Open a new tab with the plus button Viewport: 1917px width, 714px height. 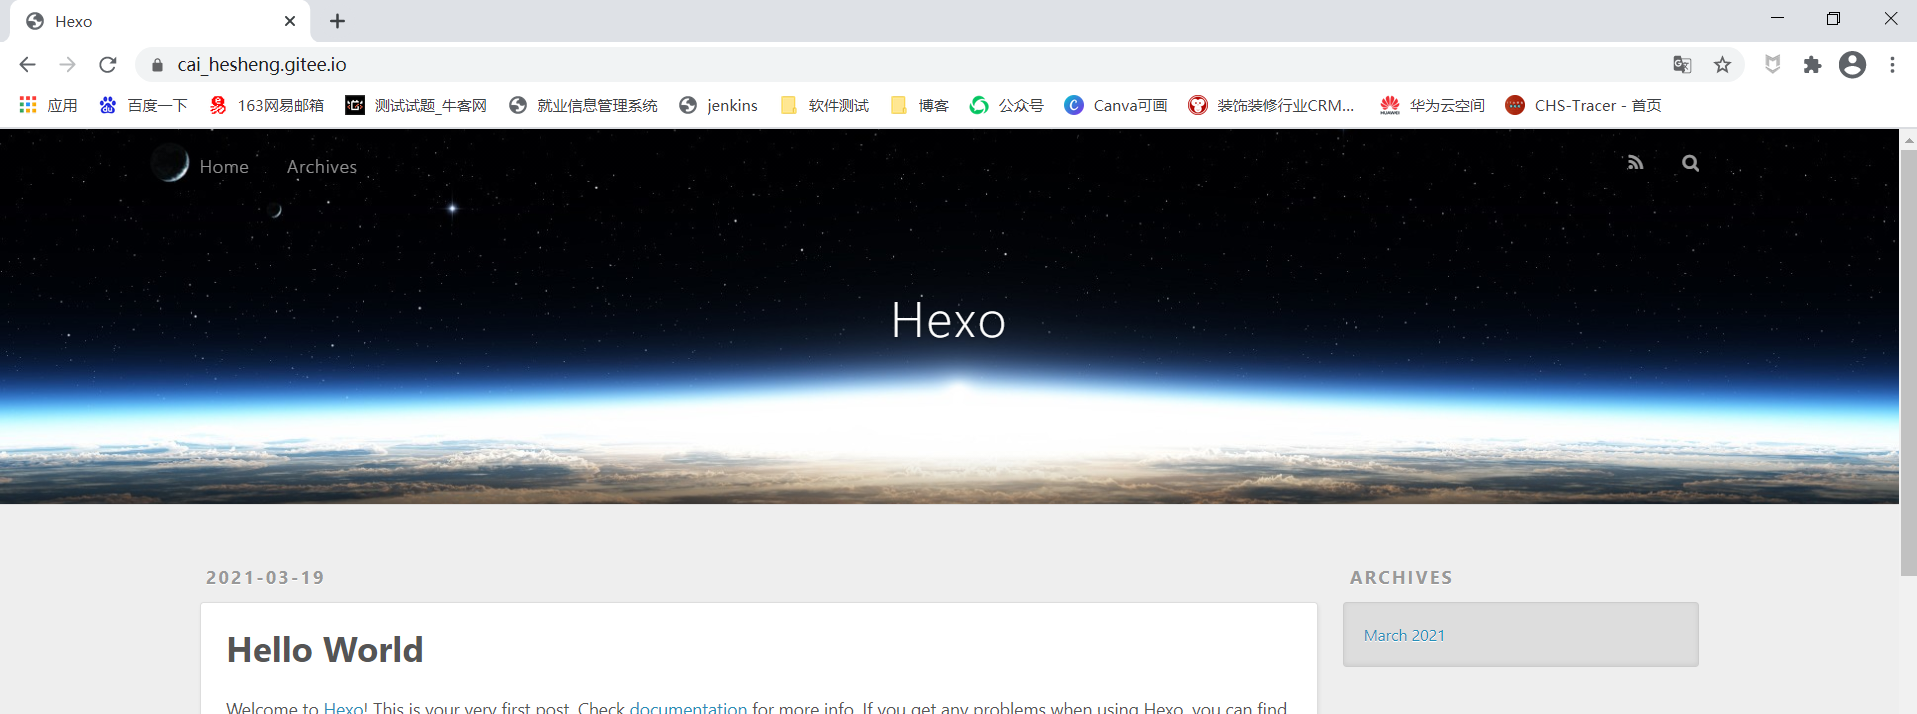[338, 21]
